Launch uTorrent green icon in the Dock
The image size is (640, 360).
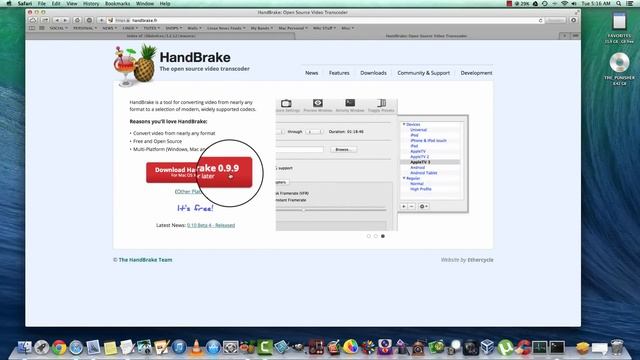[505, 347]
